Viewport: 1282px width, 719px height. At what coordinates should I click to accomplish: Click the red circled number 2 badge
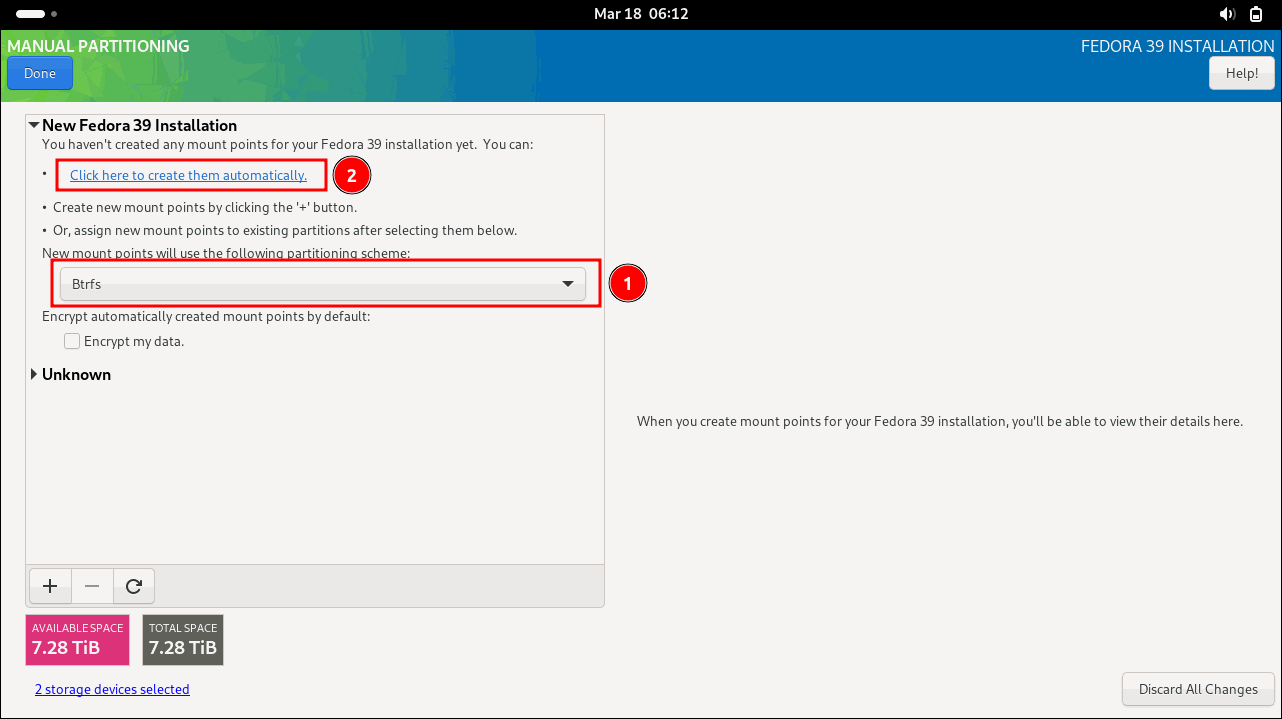click(x=351, y=176)
